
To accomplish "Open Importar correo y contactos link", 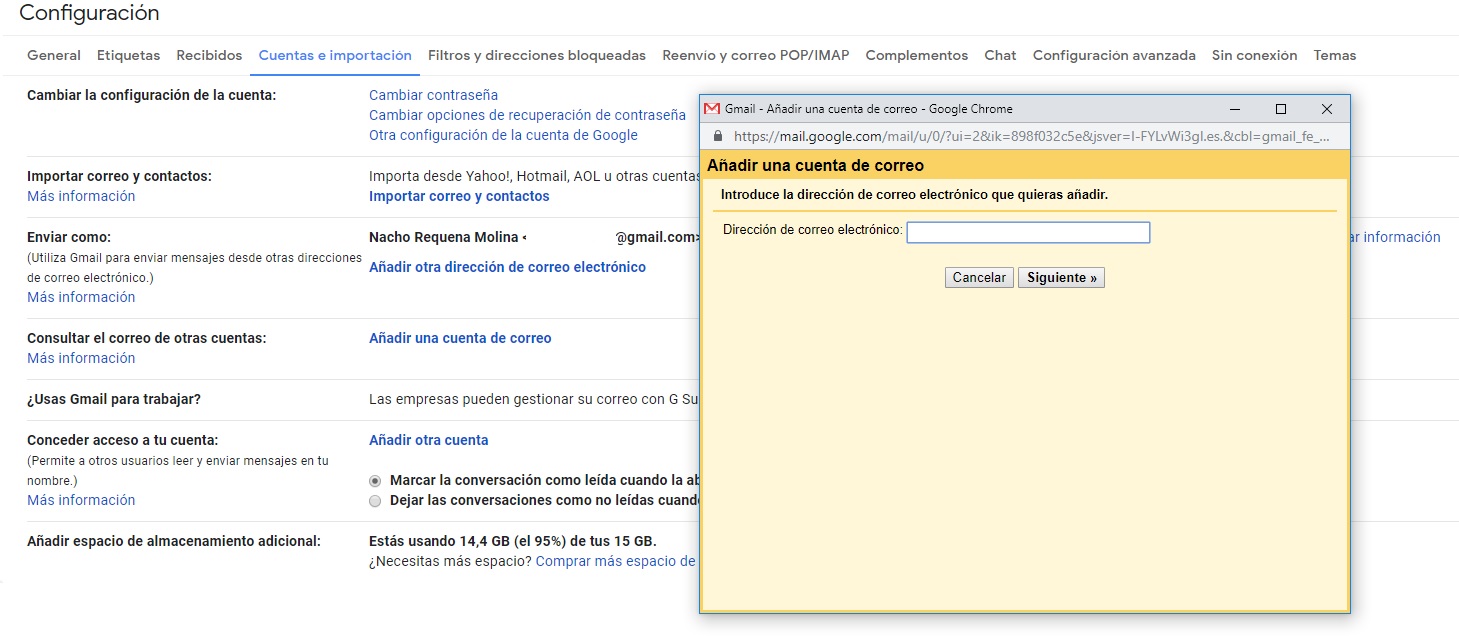I will tap(459, 196).
